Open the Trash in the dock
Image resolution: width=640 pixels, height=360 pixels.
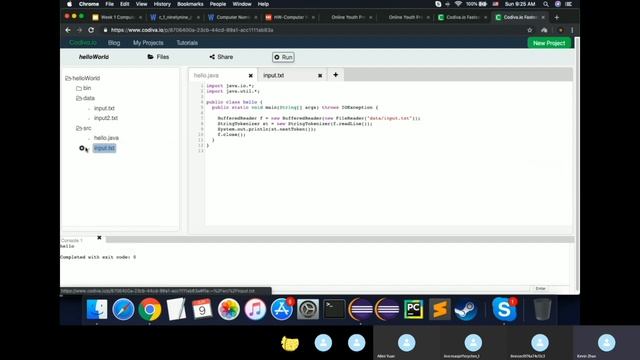click(542, 309)
